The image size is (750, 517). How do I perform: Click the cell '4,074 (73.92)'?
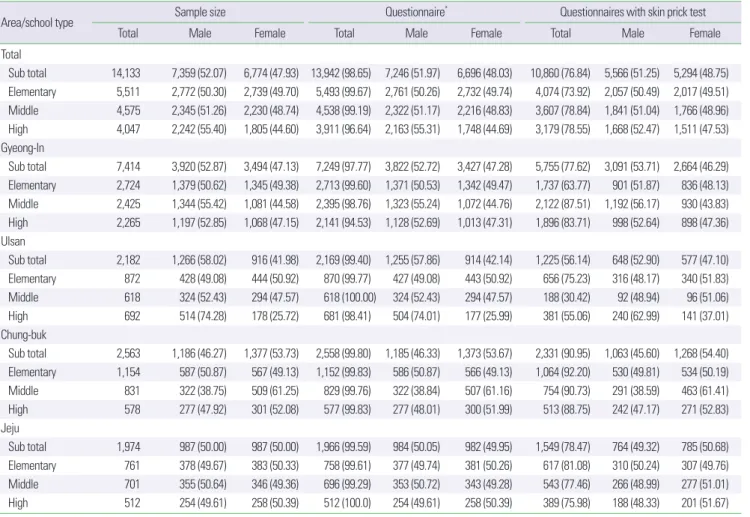[x=562, y=91]
